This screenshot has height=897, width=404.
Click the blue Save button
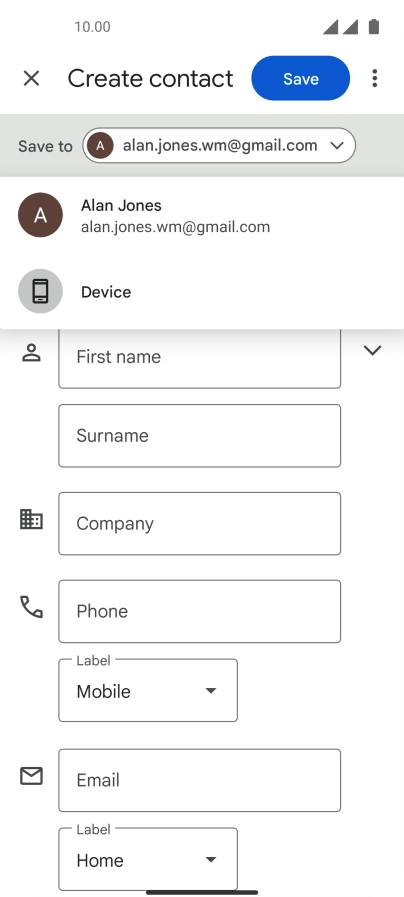coord(300,78)
